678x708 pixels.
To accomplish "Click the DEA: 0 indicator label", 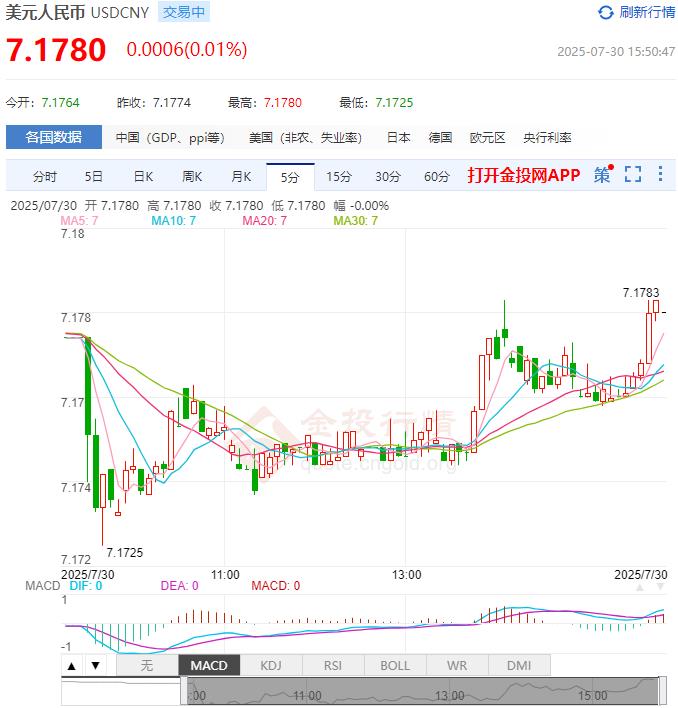I will (179, 586).
